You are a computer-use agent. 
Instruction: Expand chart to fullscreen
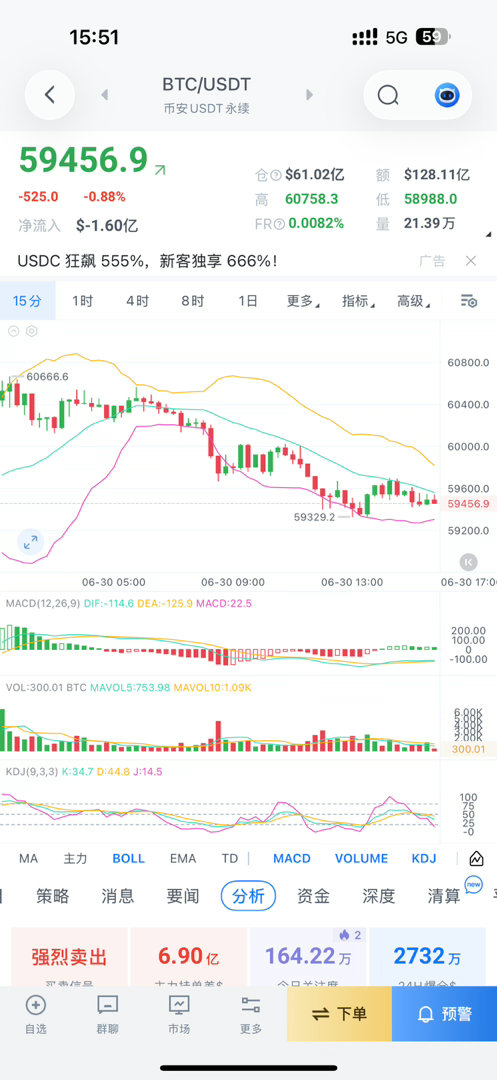point(31,542)
